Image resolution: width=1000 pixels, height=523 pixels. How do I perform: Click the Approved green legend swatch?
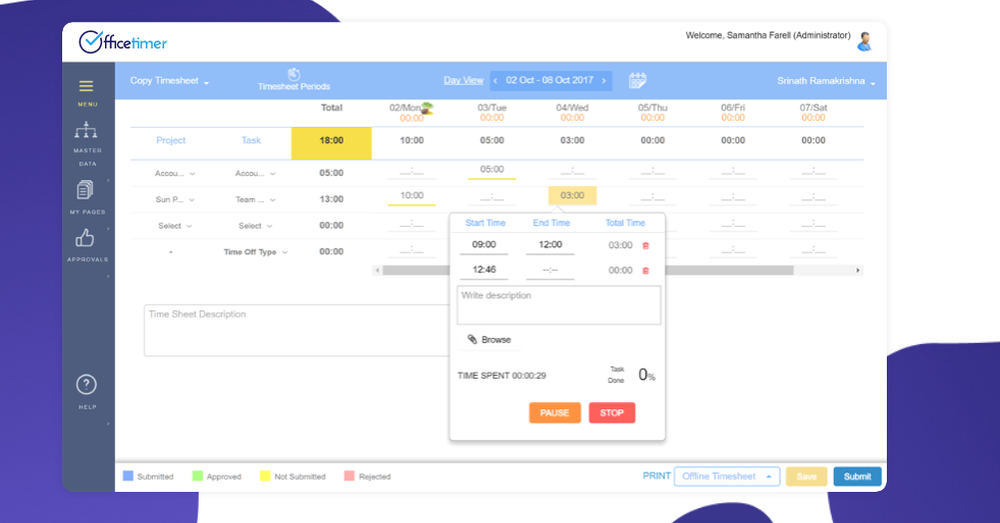198,476
